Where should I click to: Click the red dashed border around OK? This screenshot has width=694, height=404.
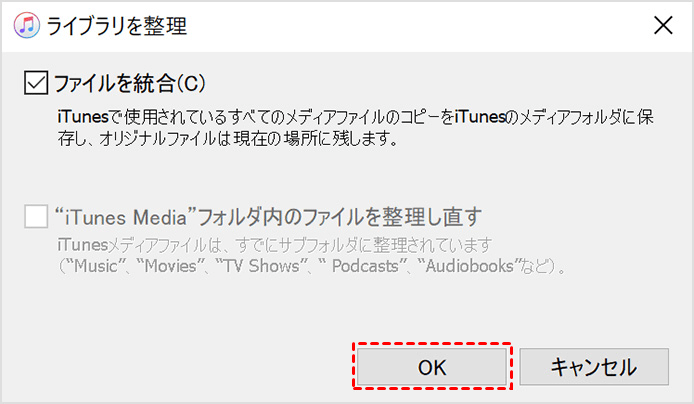tap(432, 344)
